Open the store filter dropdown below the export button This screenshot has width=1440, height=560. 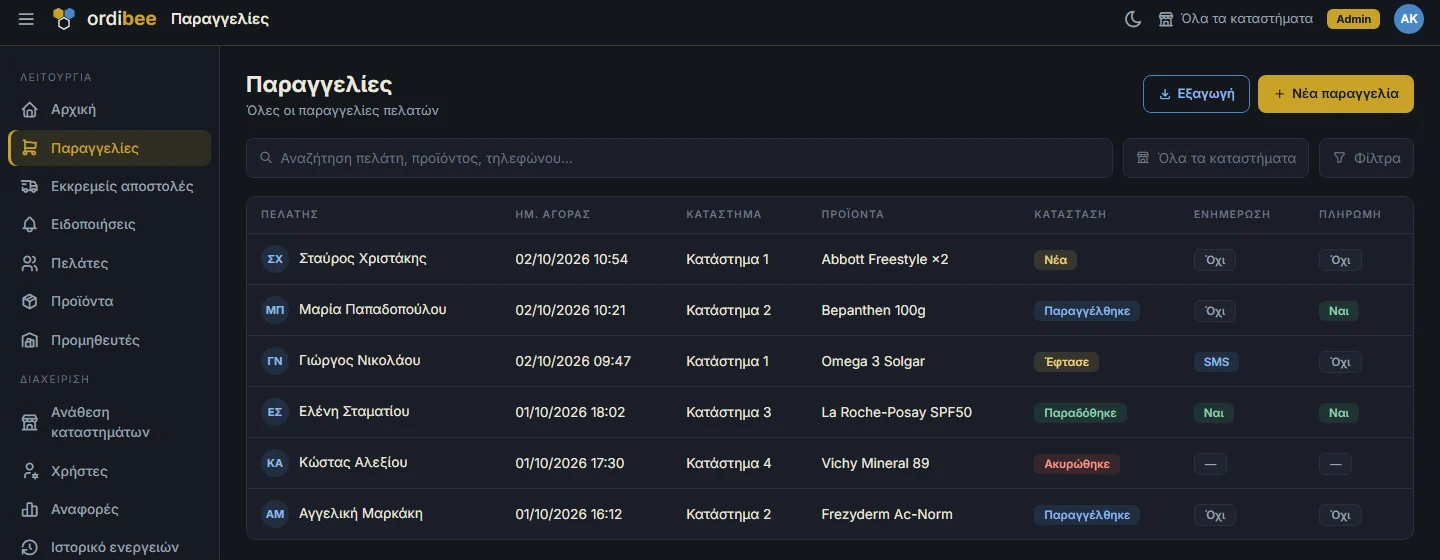(x=1216, y=158)
